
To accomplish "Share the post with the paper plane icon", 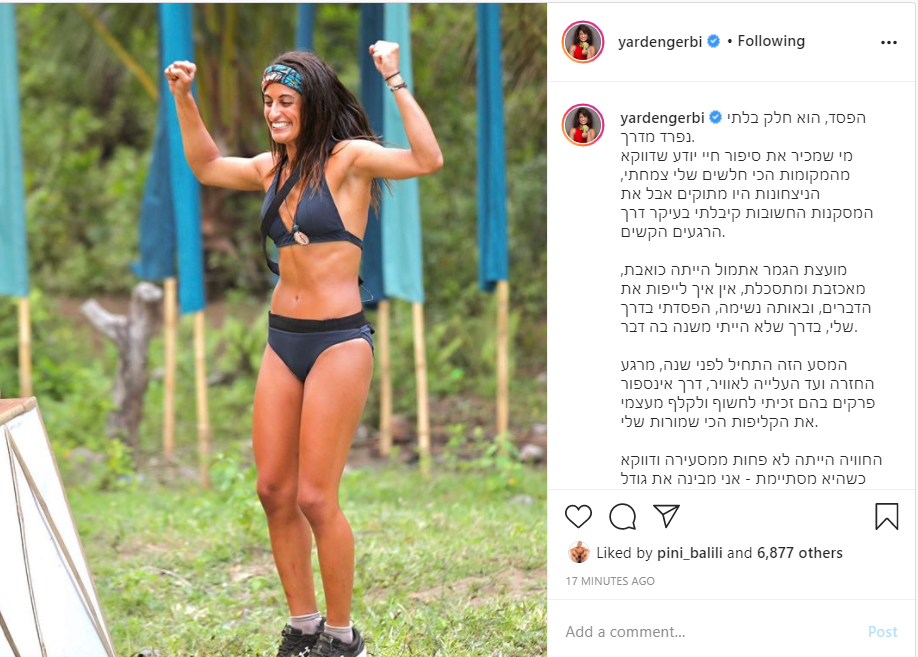I will 666,515.
